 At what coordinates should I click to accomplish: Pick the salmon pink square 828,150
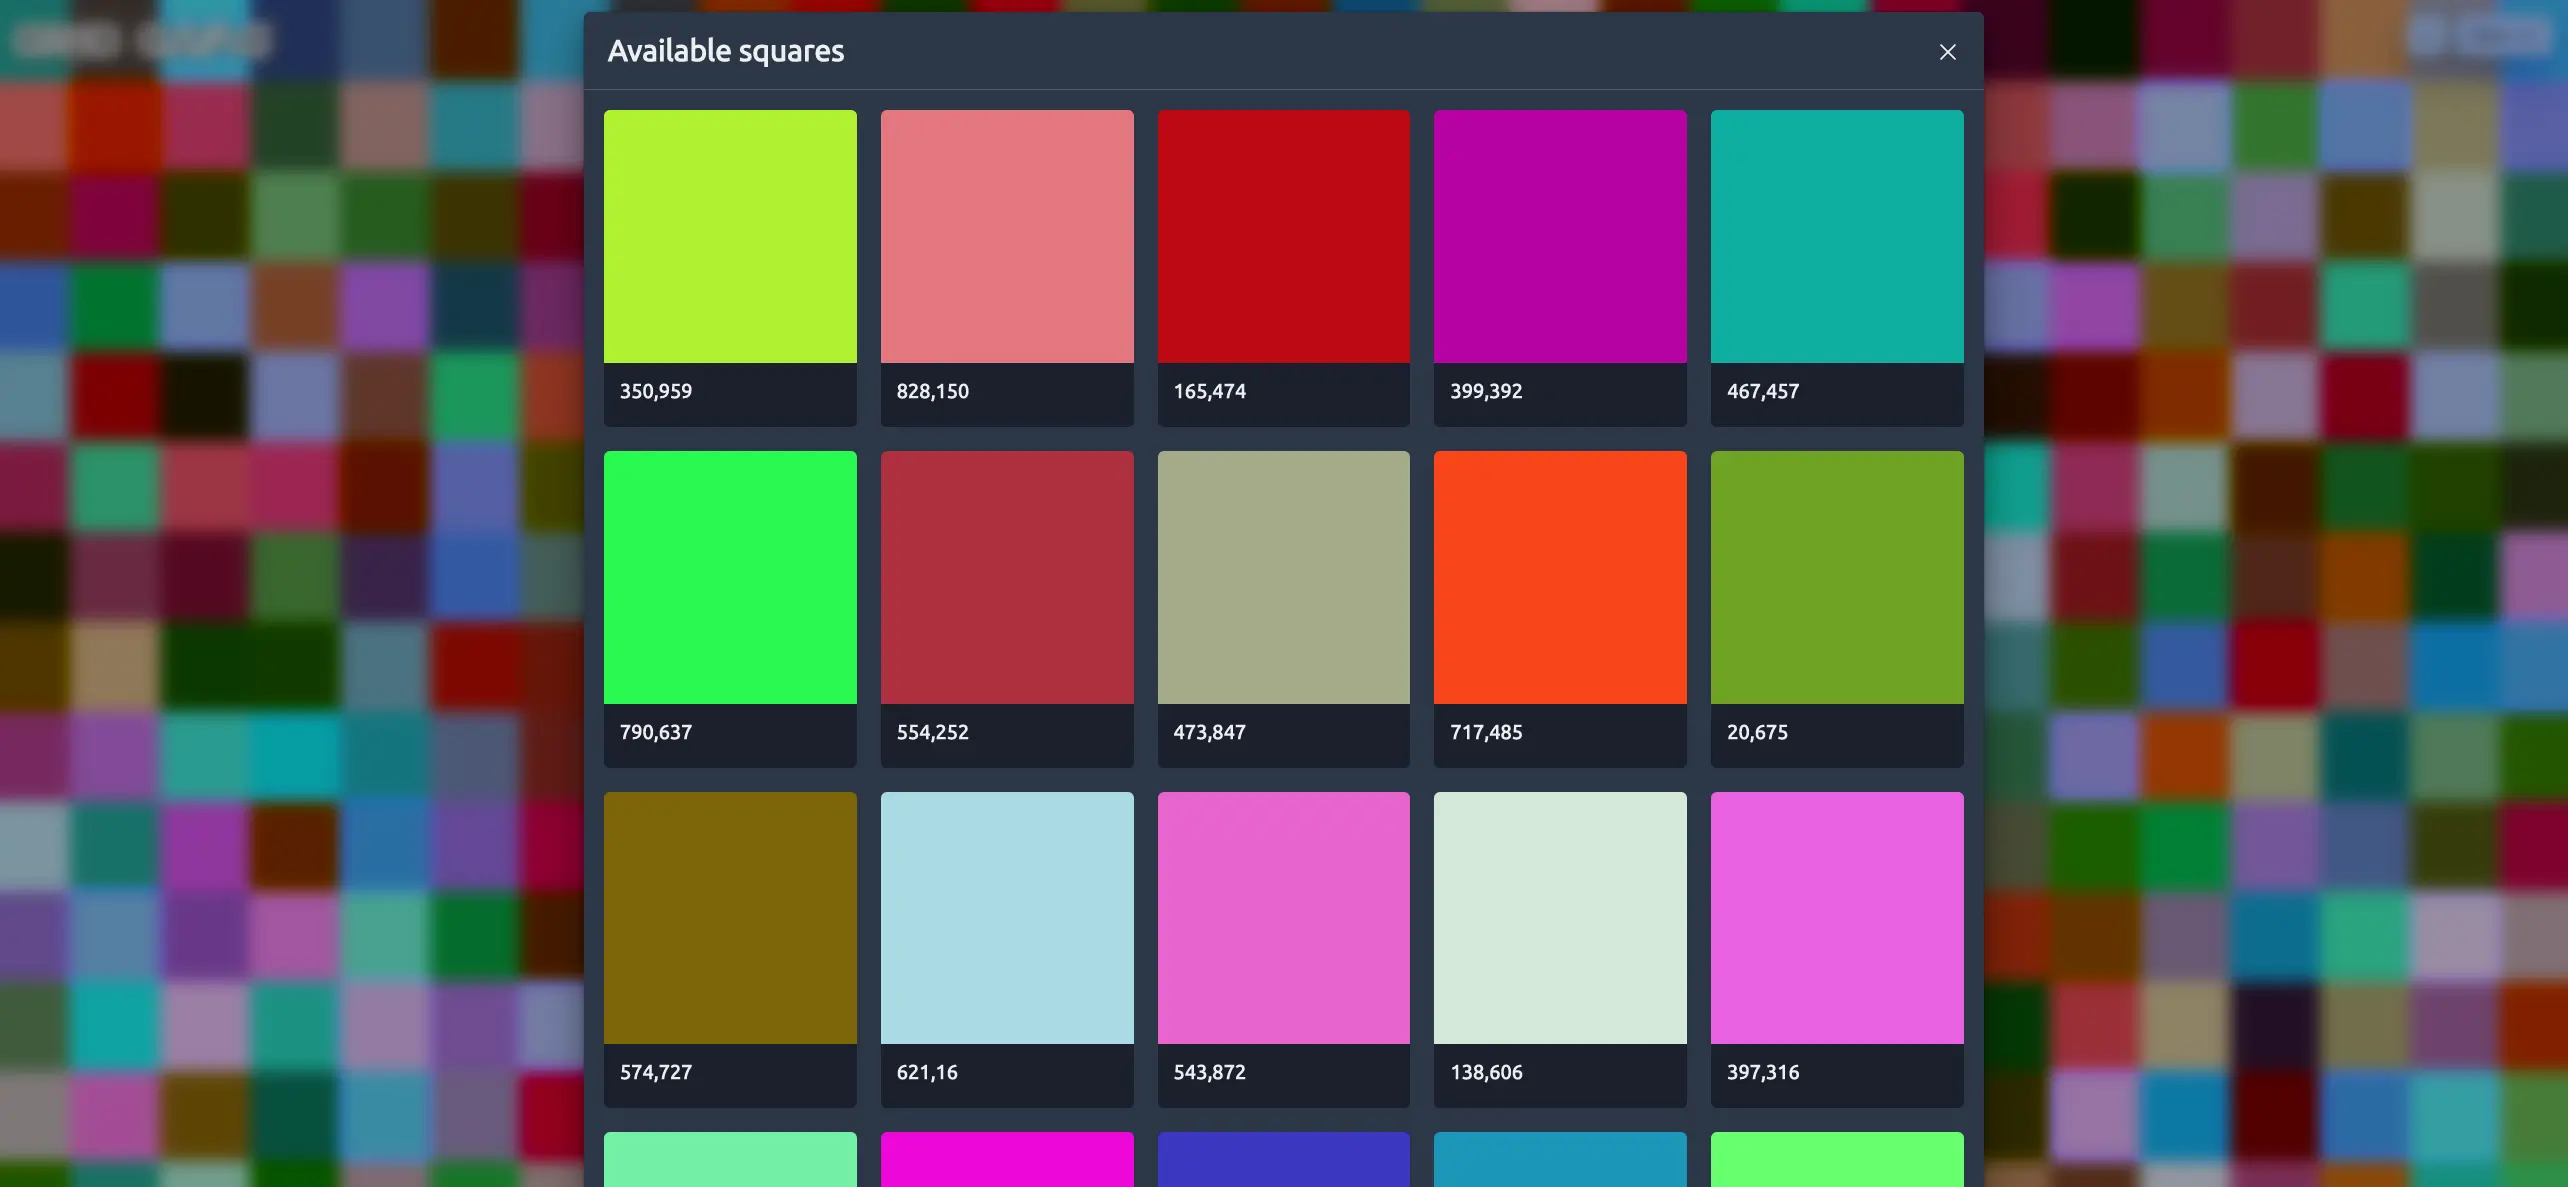coord(1007,236)
